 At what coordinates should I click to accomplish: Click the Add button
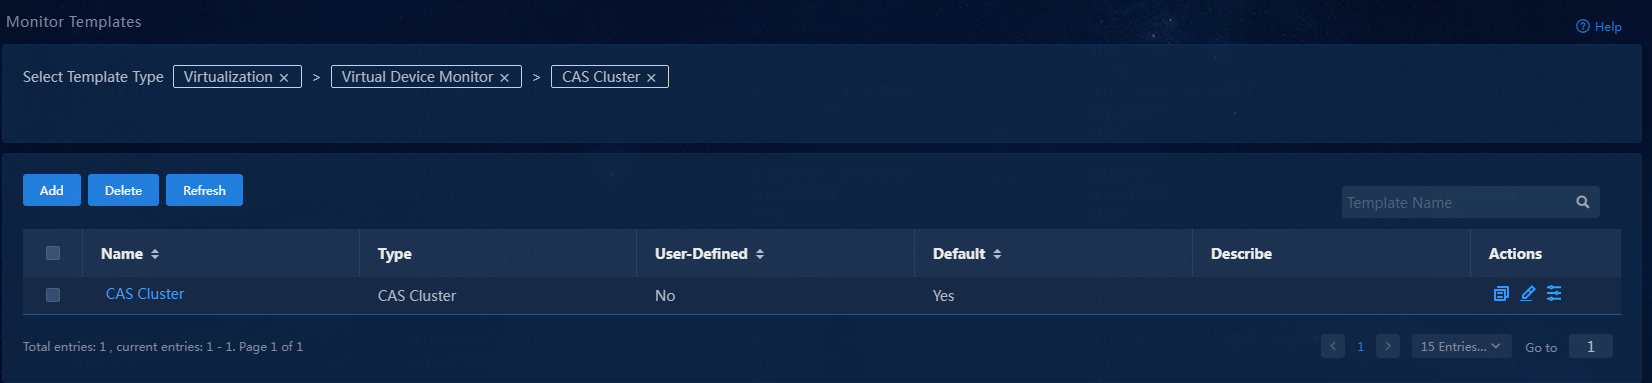pyautogui.click(x=52, y=190)
